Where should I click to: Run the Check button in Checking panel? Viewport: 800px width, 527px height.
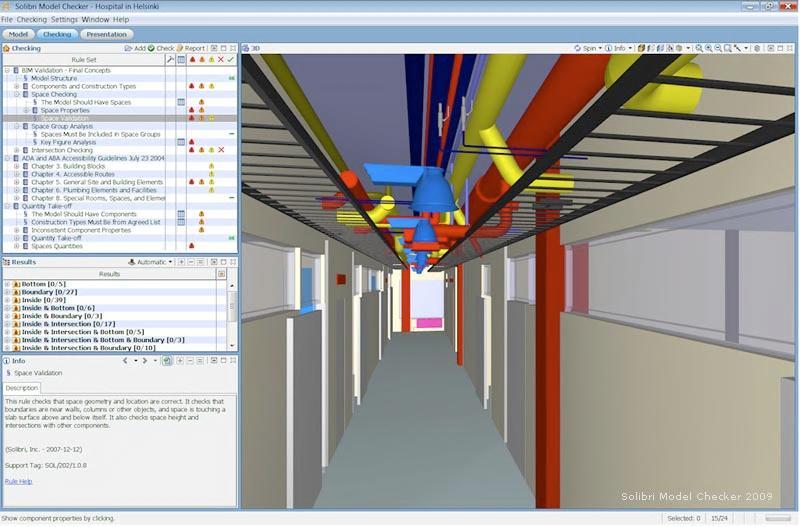[x=161, y=48]
